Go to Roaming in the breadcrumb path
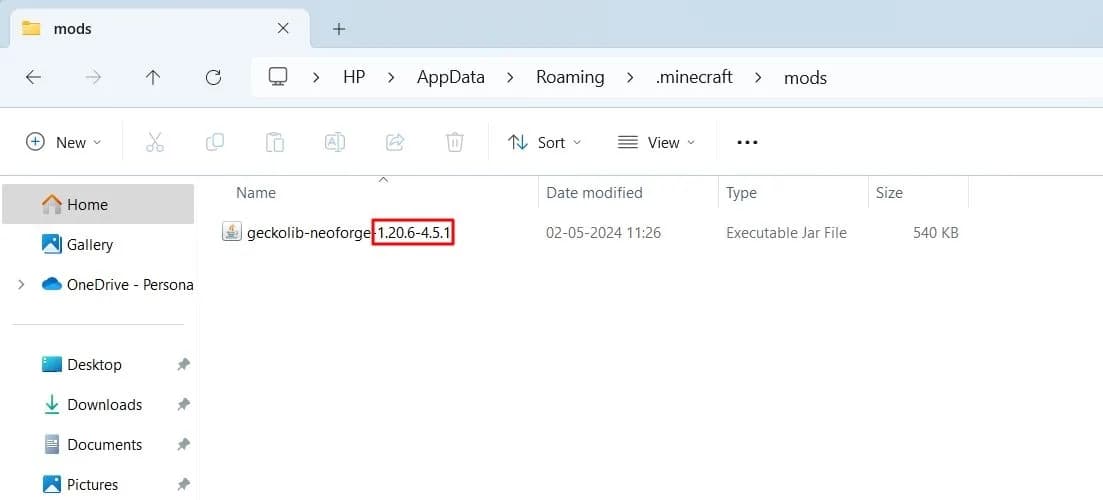 coord(570,77)
